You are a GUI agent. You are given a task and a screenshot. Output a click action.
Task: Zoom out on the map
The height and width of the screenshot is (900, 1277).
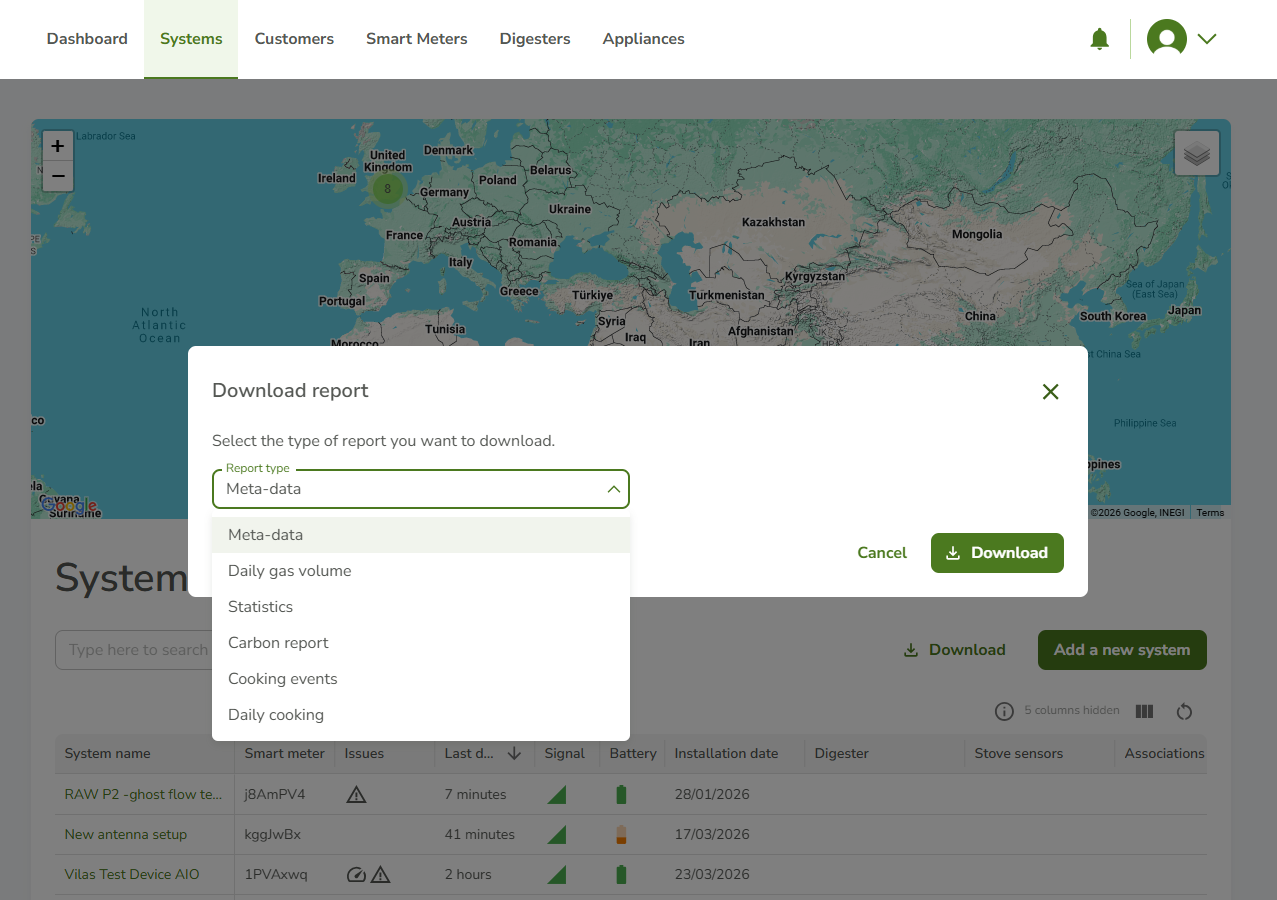(58, 176)
